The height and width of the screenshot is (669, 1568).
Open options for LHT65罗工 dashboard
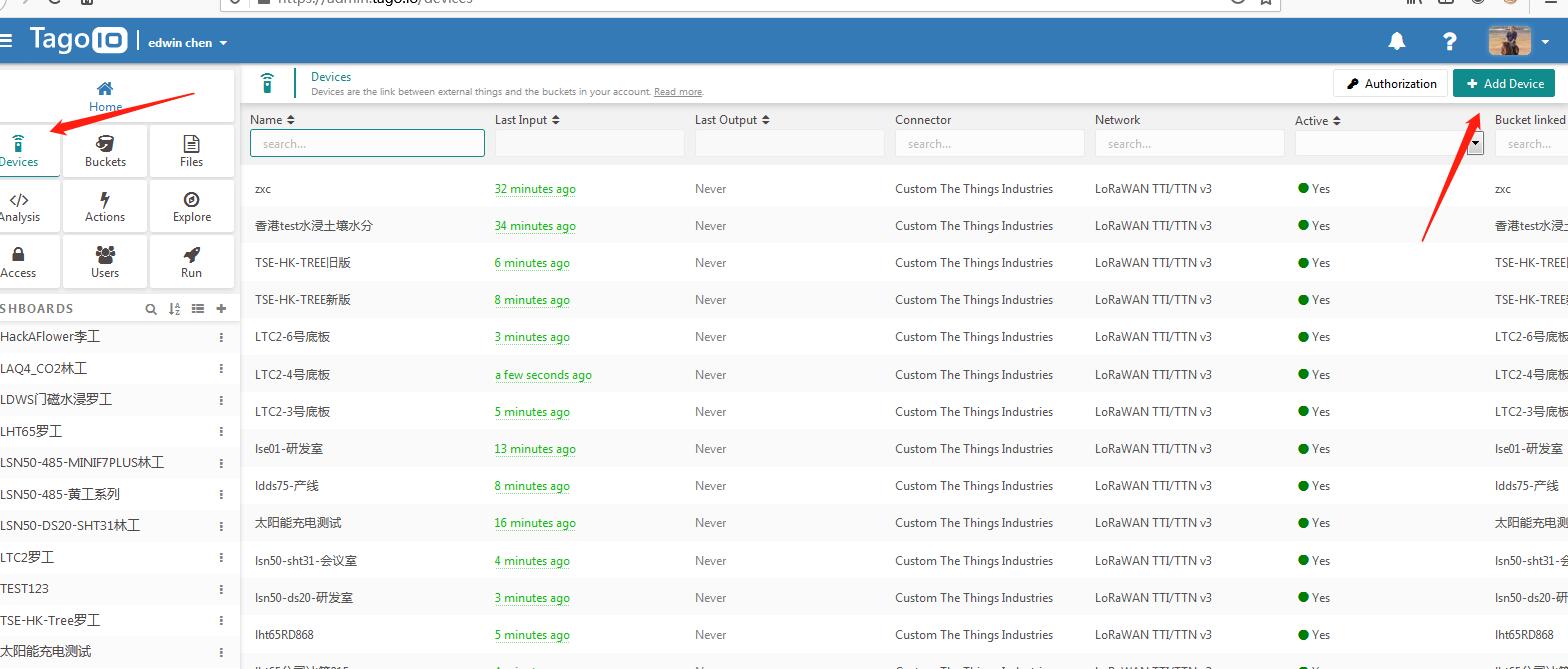(x=221, y=432)
